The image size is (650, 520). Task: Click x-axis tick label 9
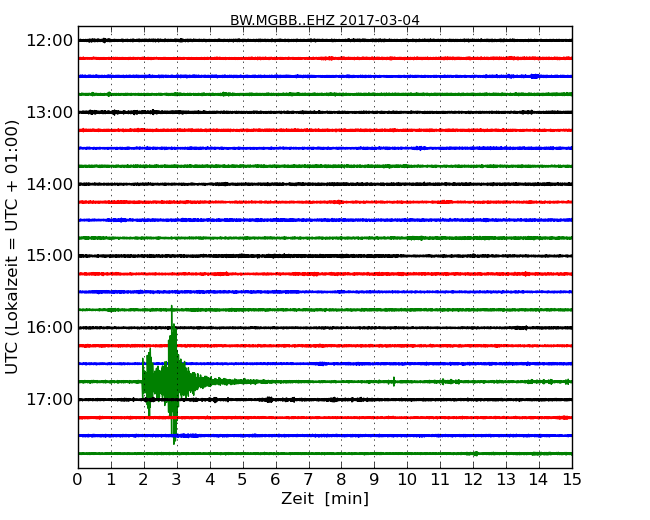374,480
